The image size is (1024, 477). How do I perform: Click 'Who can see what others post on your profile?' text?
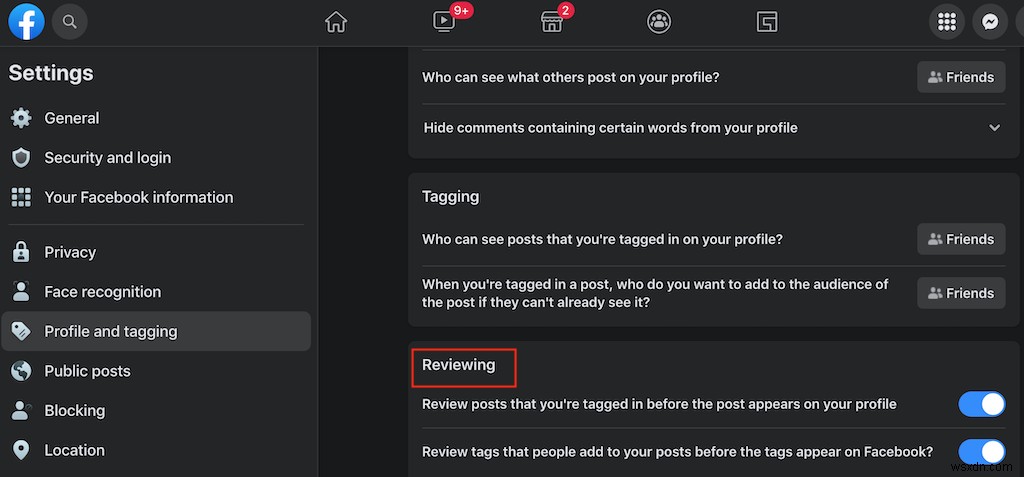[571, 77]
